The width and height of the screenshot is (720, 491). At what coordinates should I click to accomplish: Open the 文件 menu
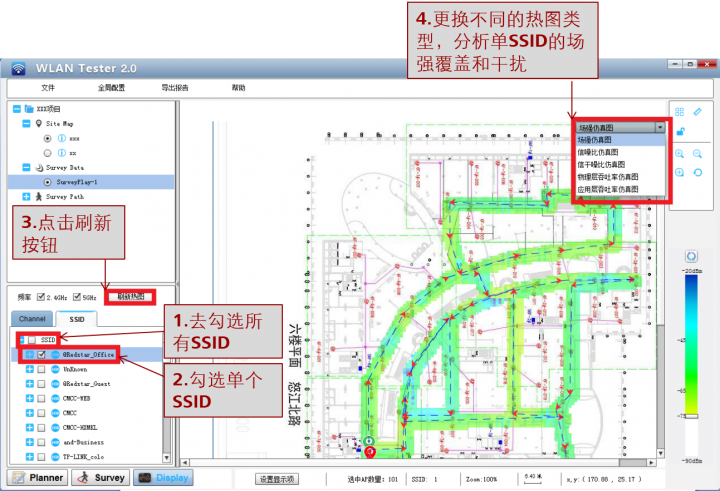(48, 88)
